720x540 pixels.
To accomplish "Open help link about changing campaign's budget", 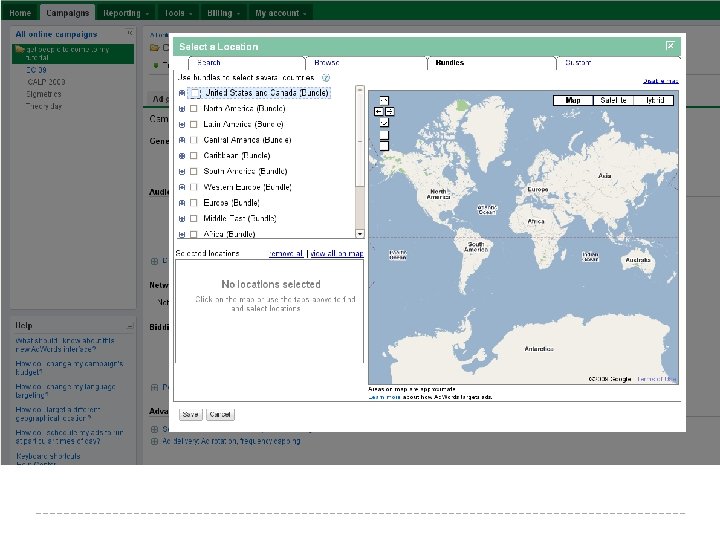I will pyautogui.click(x=69, y=368).
